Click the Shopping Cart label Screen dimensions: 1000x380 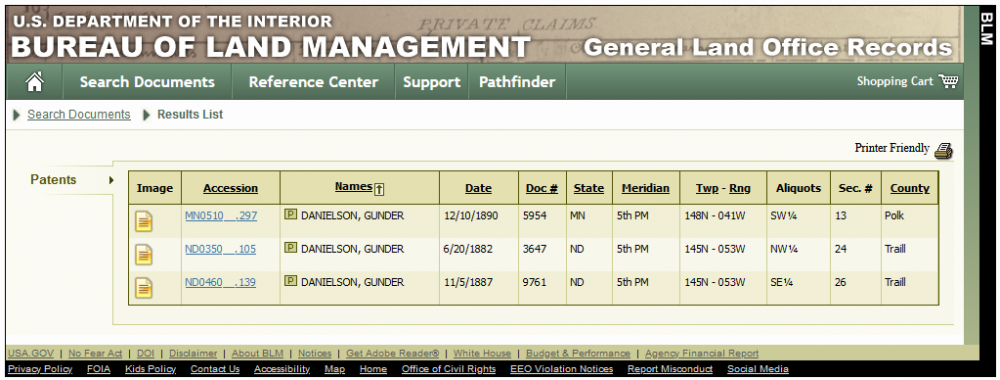pos(895,81)
